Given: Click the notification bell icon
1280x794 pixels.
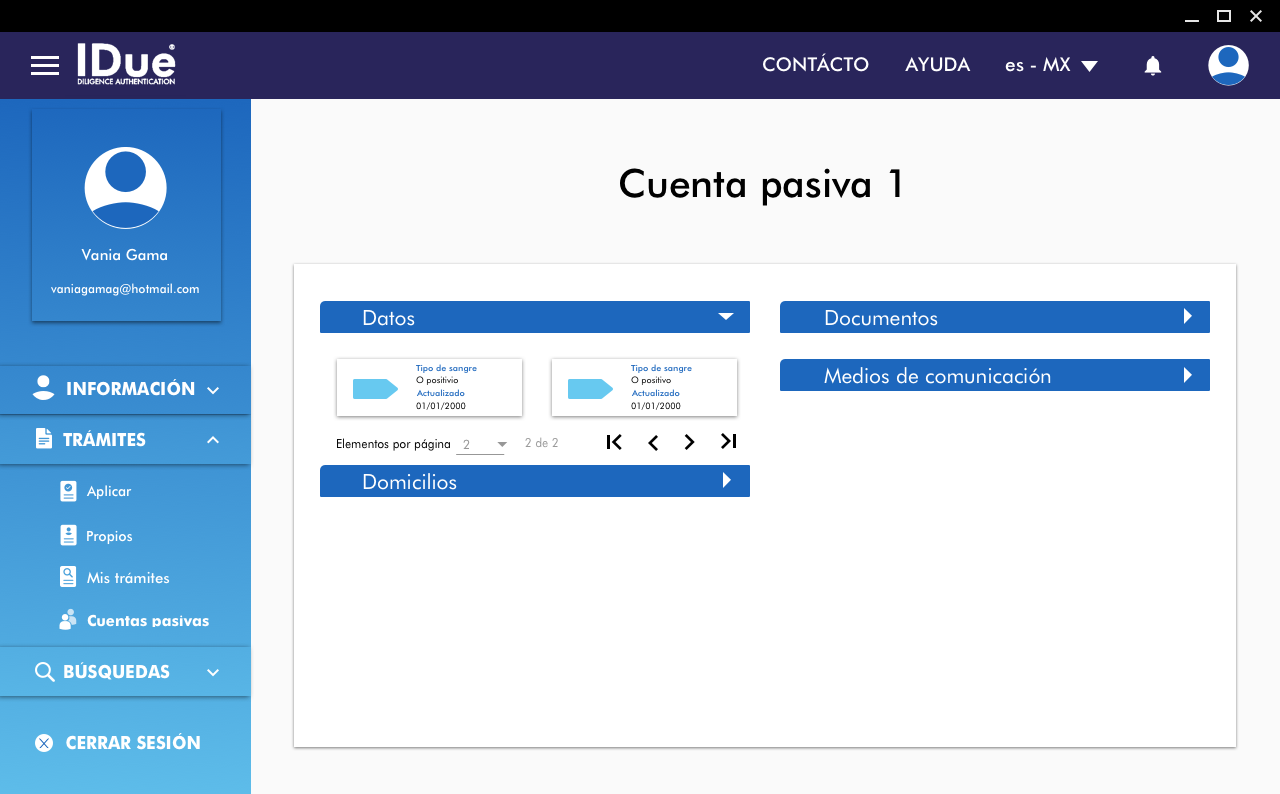Looking at the screenshot, I should click(x=1152, y=66).
